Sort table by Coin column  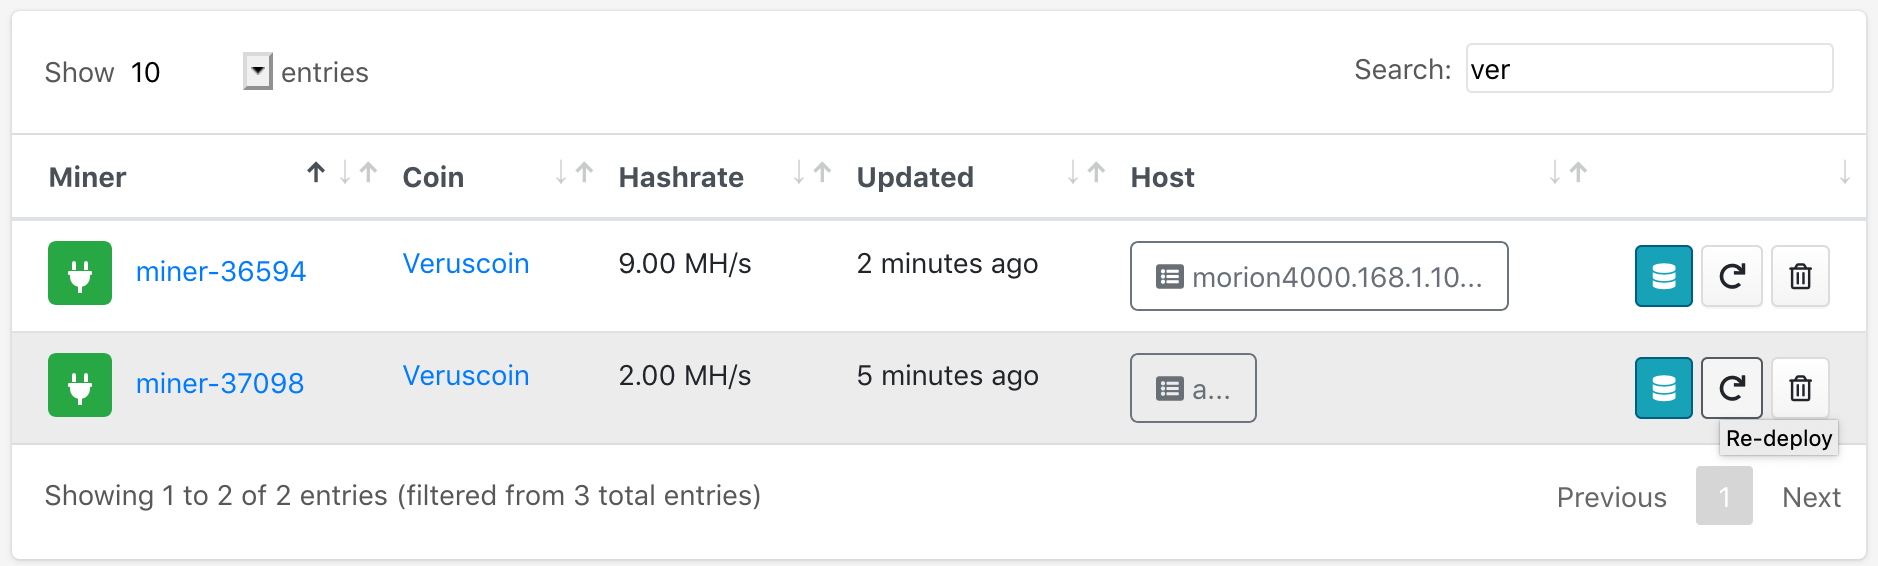tap(433, 177)
